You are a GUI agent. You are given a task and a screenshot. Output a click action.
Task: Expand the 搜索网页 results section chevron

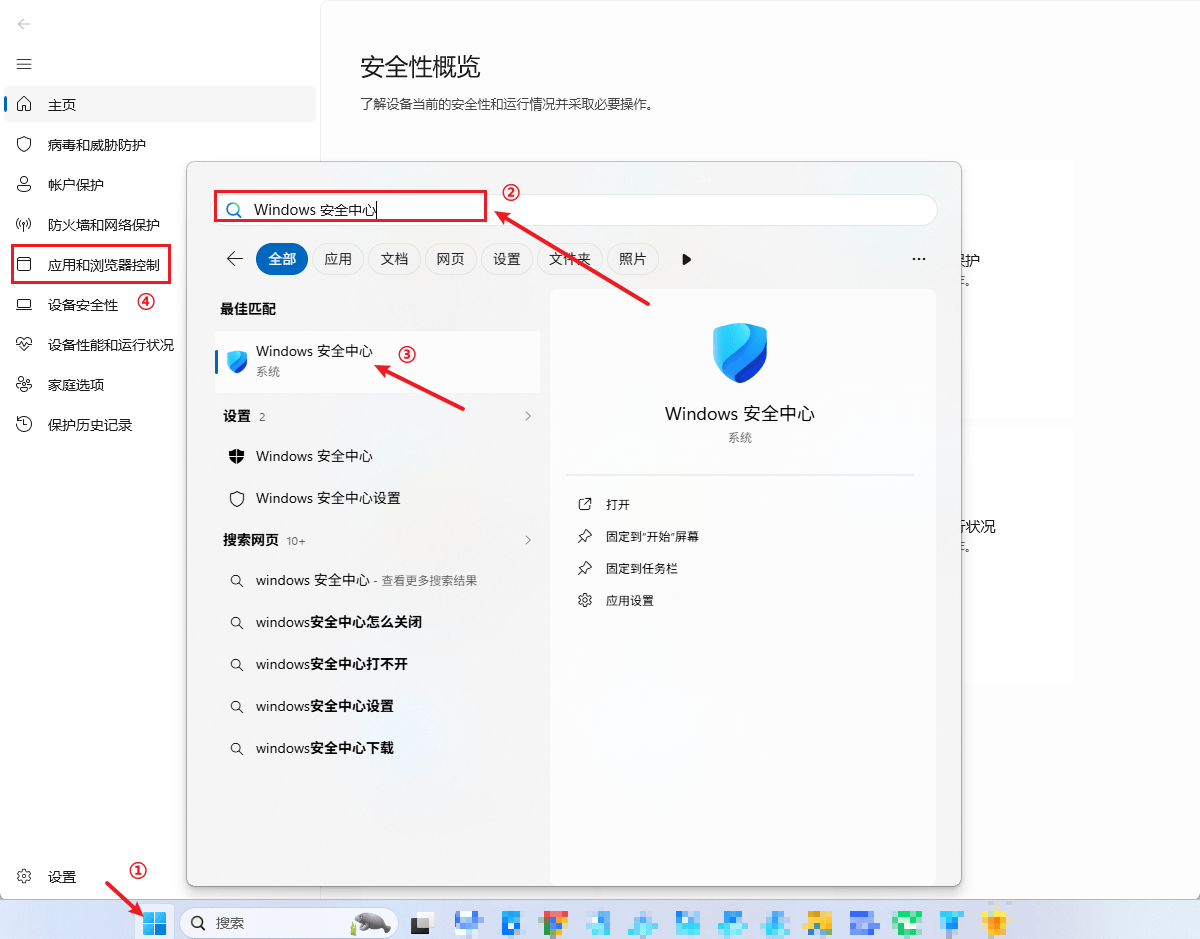tap(528, 540)
